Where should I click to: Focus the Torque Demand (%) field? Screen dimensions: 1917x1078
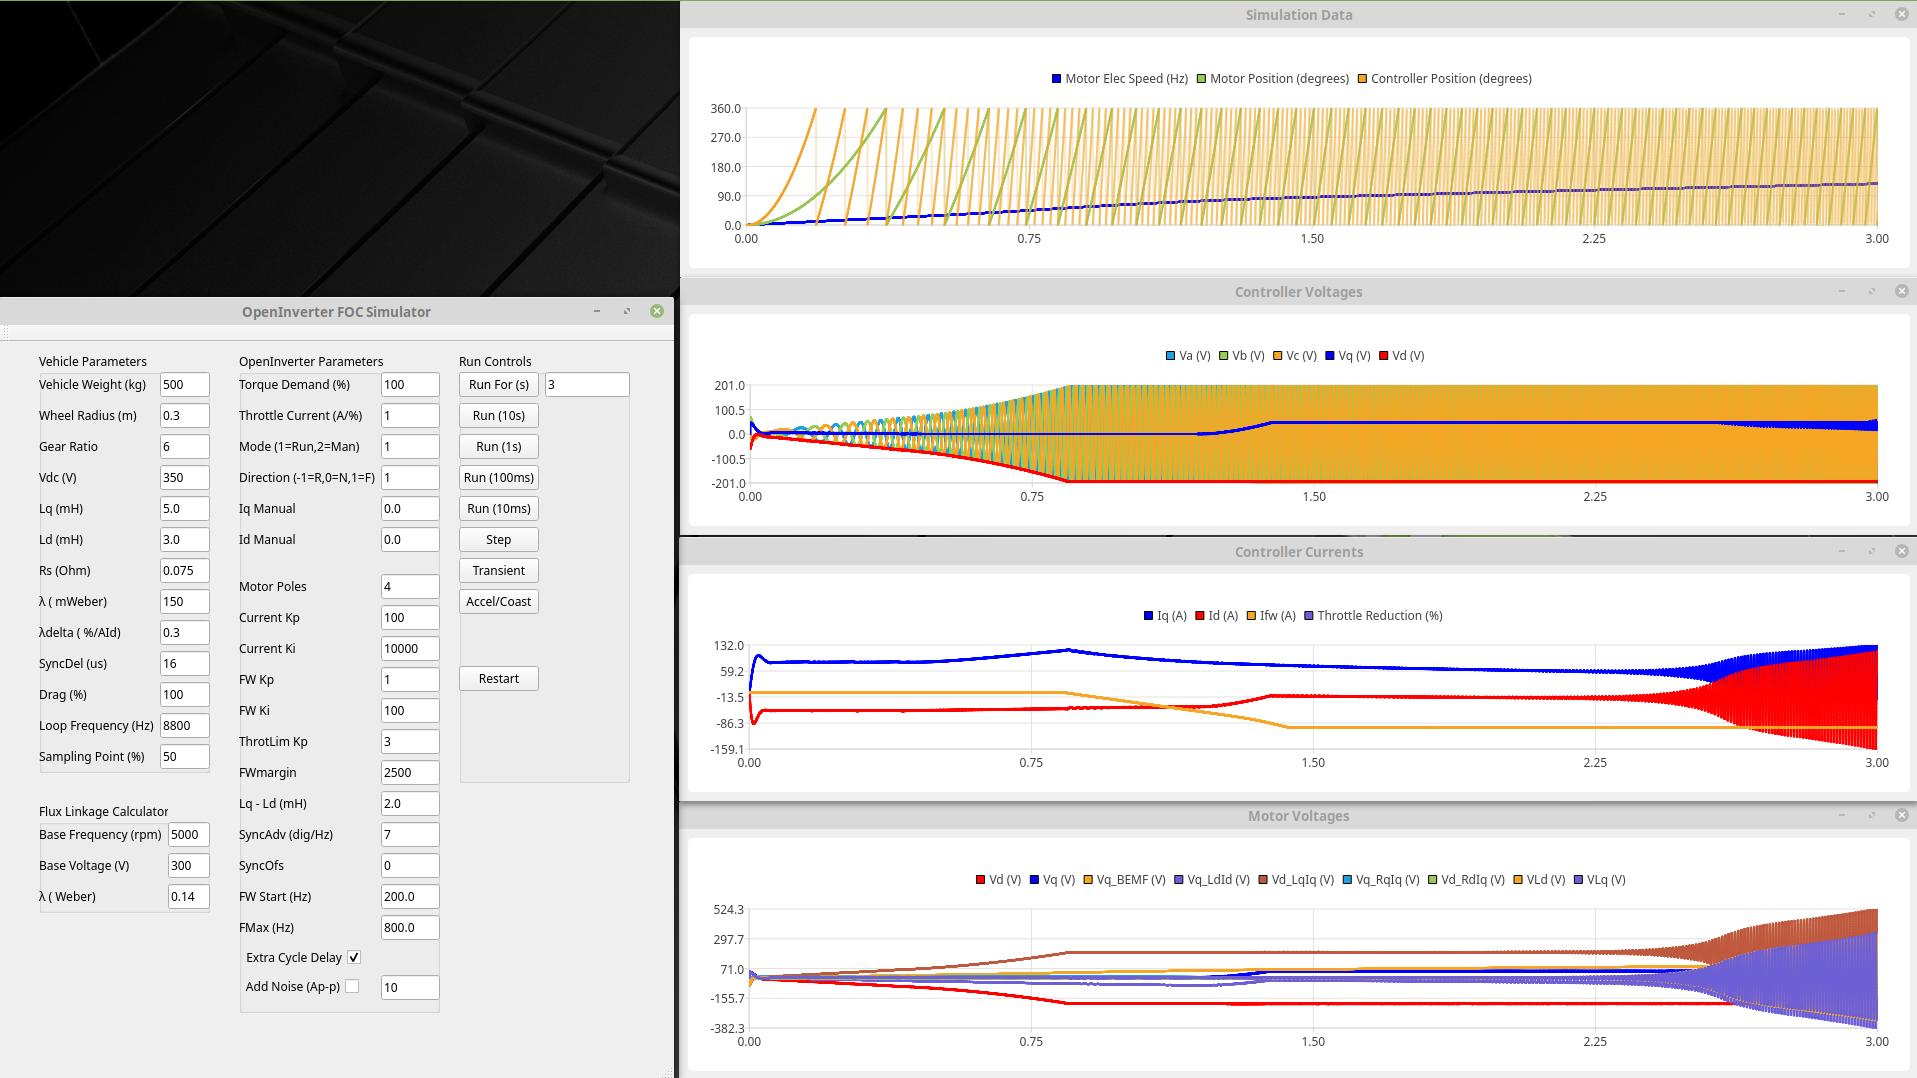point(409,384)
